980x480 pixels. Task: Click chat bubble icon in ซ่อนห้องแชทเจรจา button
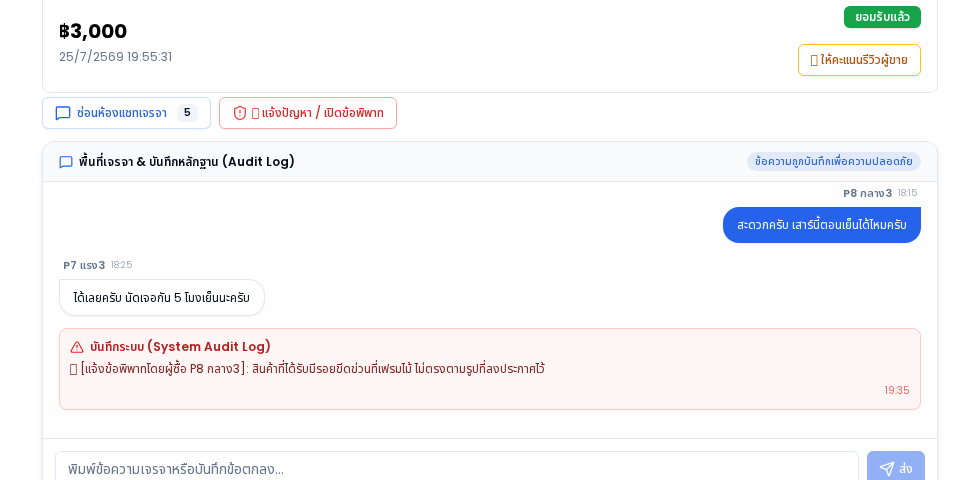63,113
